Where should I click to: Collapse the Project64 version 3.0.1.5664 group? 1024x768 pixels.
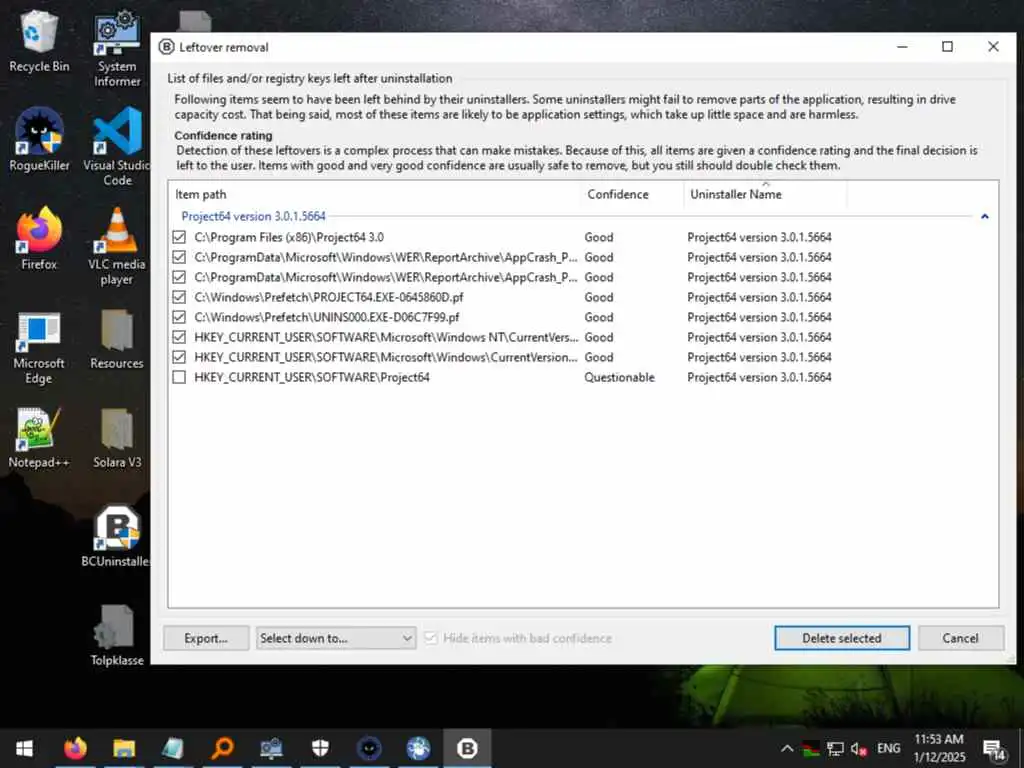click(985, 216)
